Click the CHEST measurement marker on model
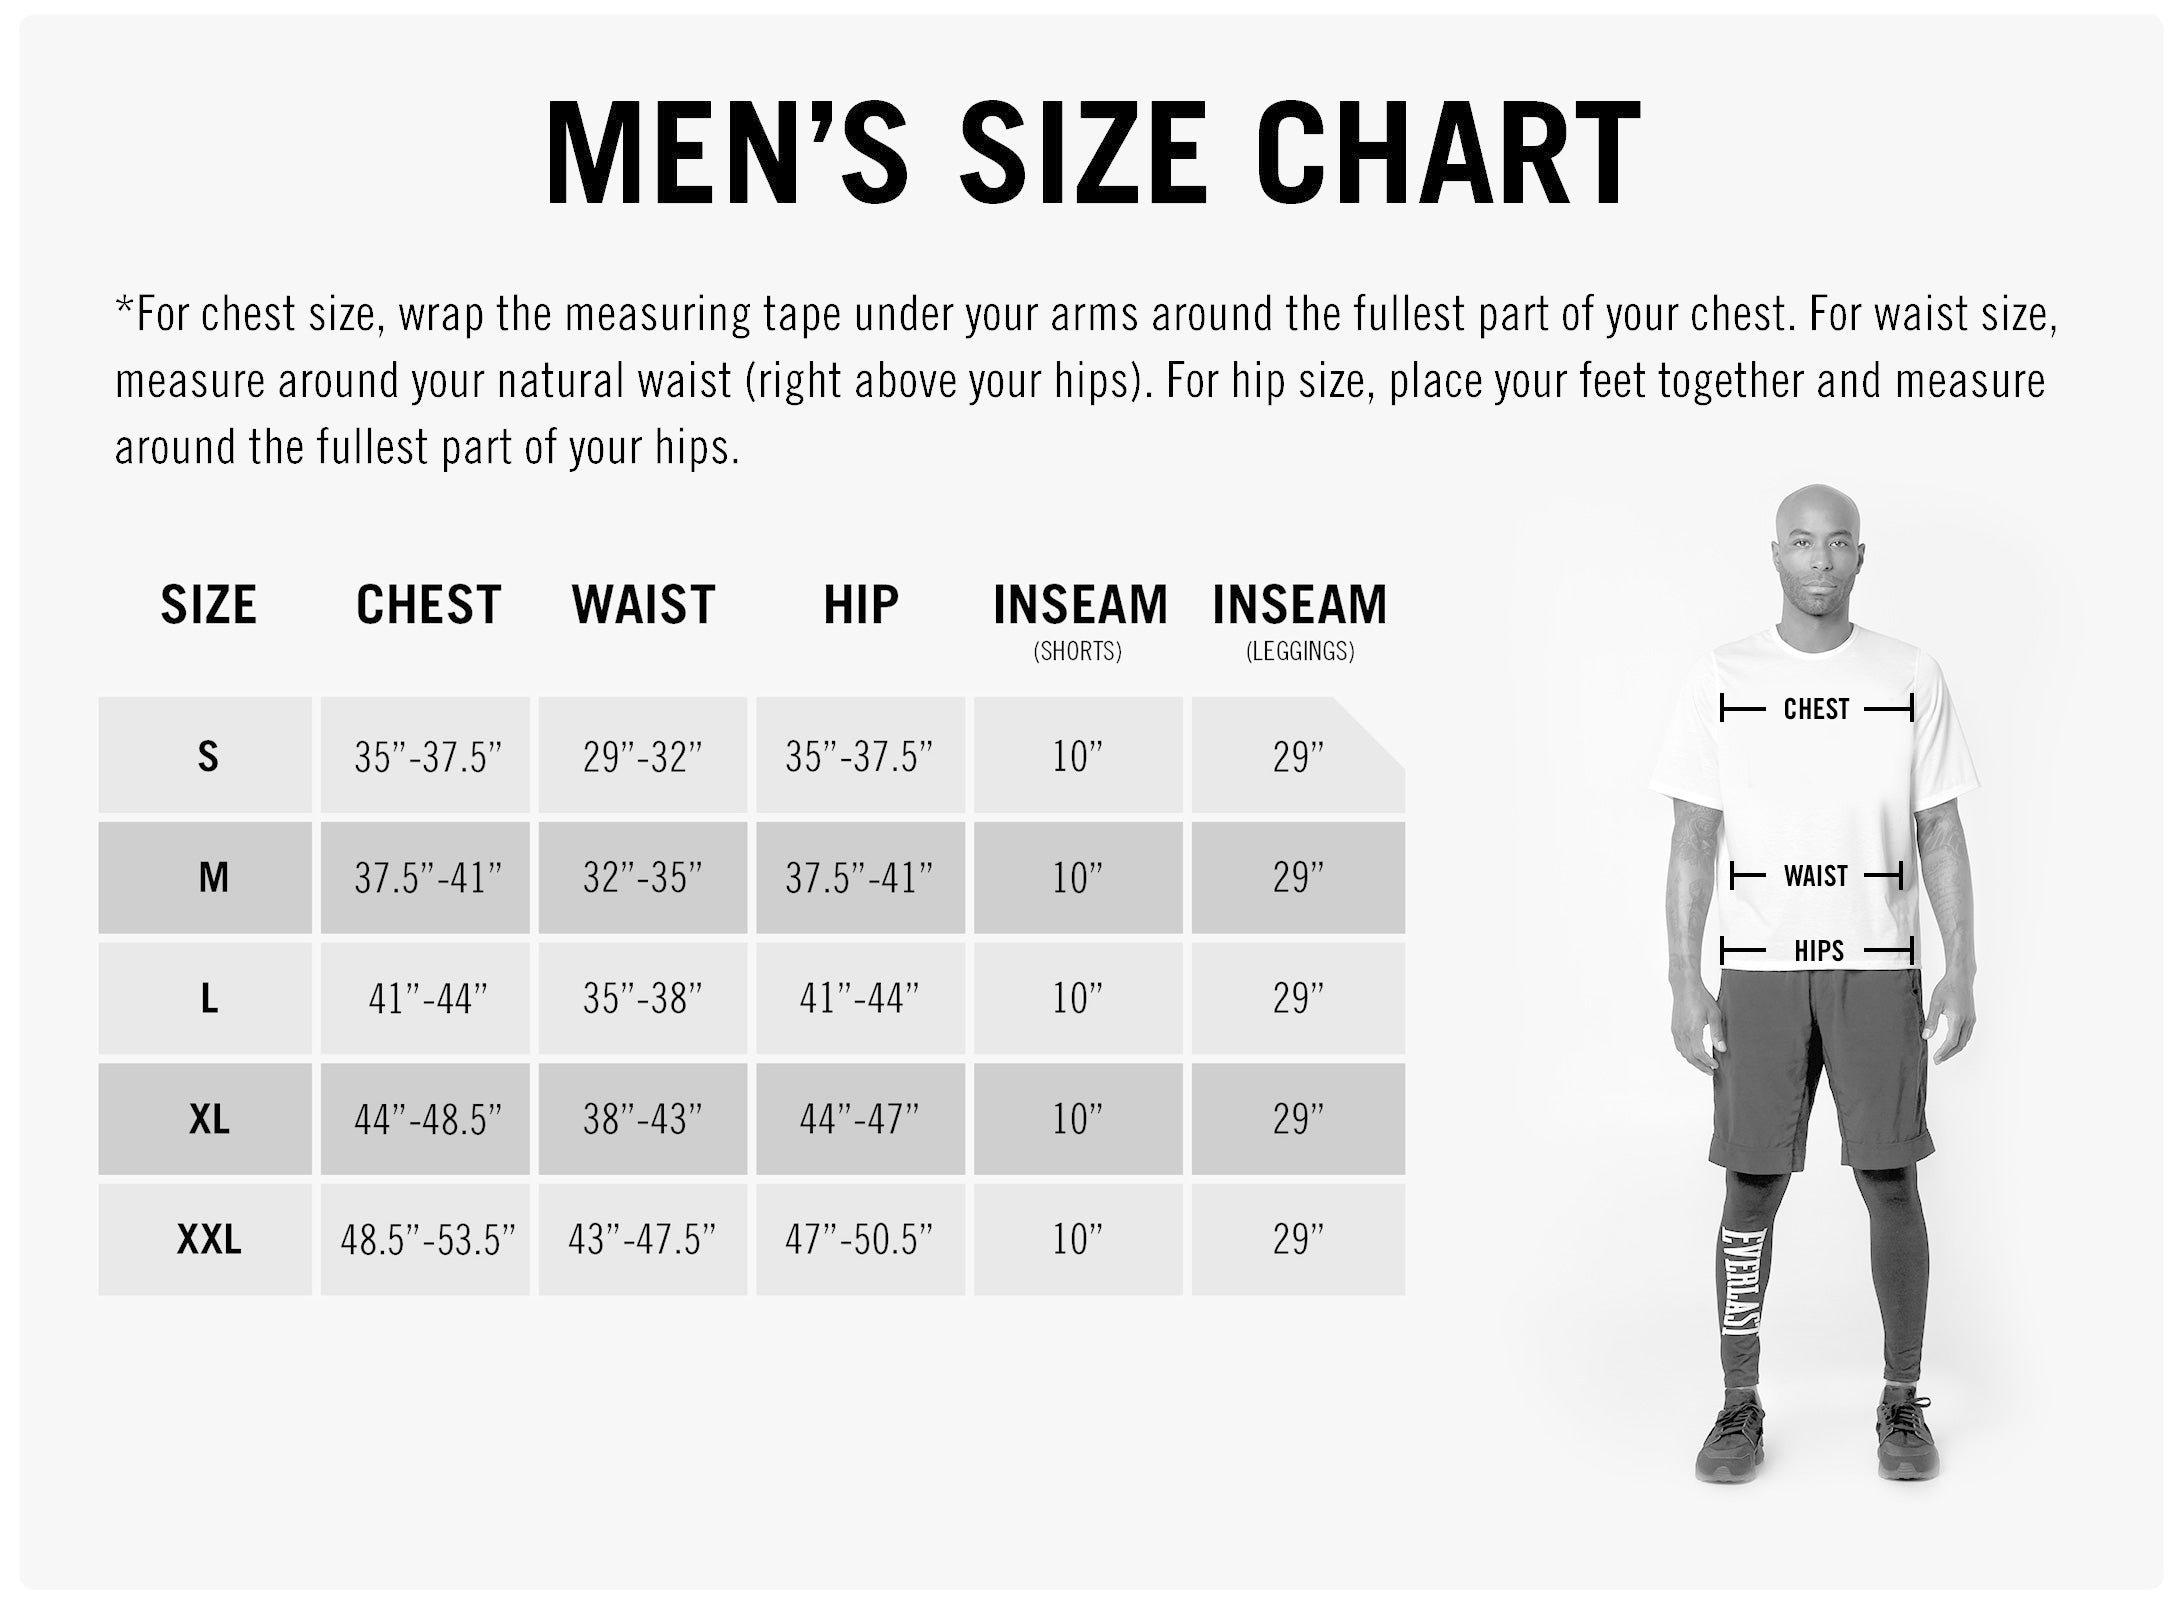Screen dimensions: 2183x1604 click(1816, 709)
